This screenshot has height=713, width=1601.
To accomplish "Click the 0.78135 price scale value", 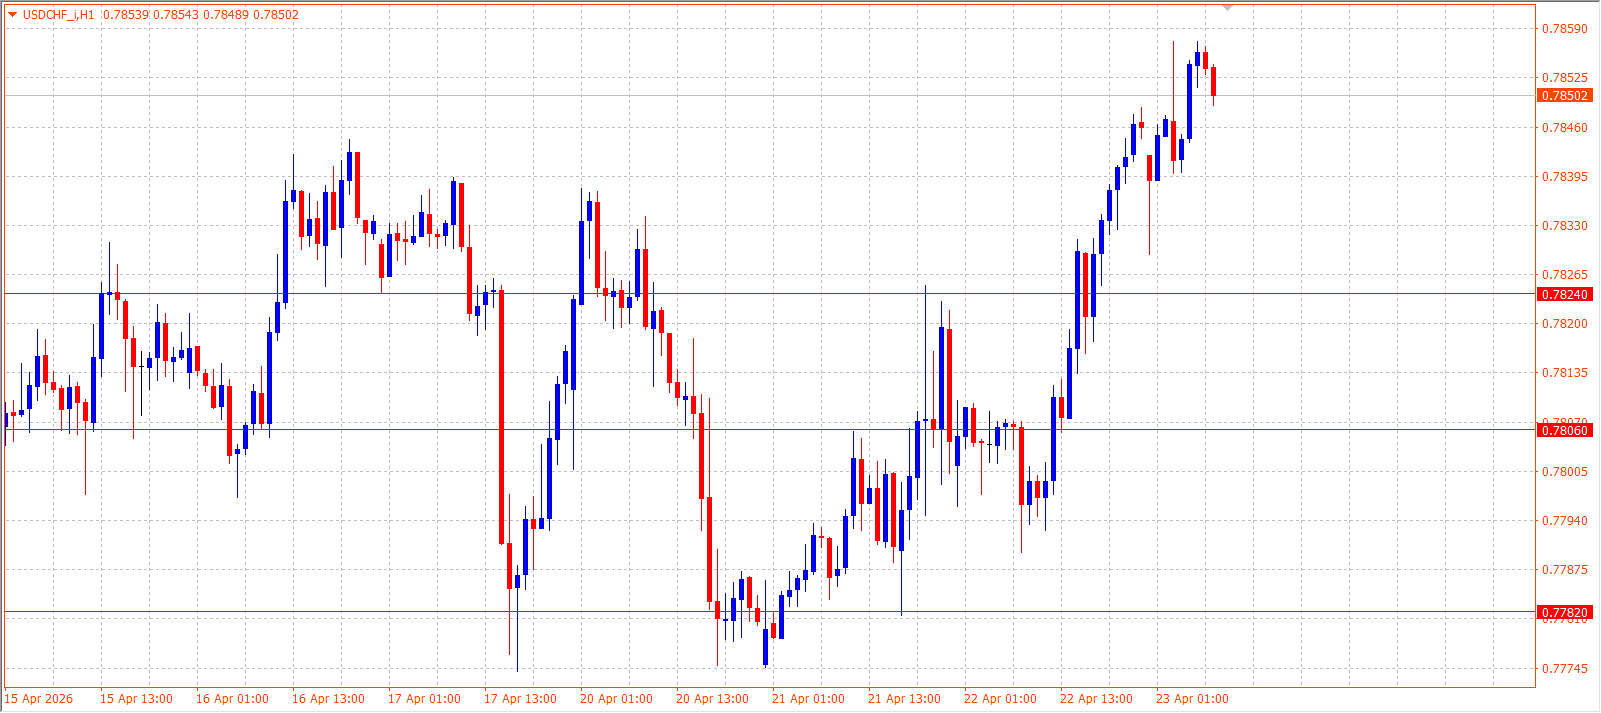I will [x=1564, y=373].
